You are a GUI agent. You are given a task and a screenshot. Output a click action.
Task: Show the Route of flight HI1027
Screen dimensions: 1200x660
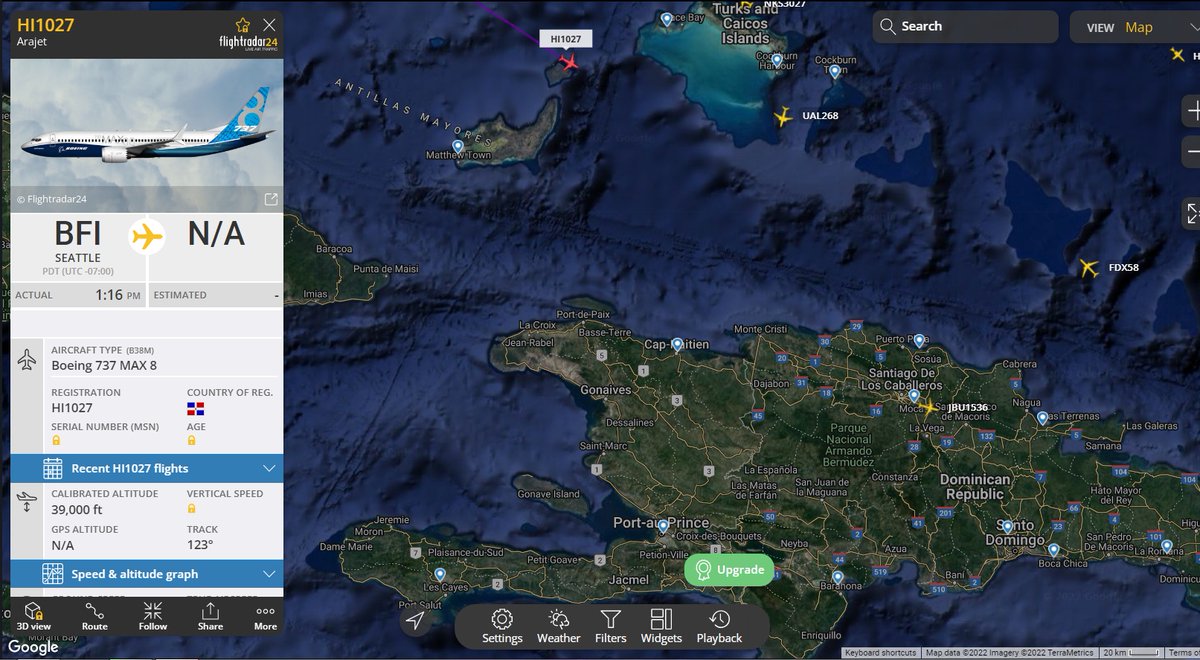tap(94, 615)
